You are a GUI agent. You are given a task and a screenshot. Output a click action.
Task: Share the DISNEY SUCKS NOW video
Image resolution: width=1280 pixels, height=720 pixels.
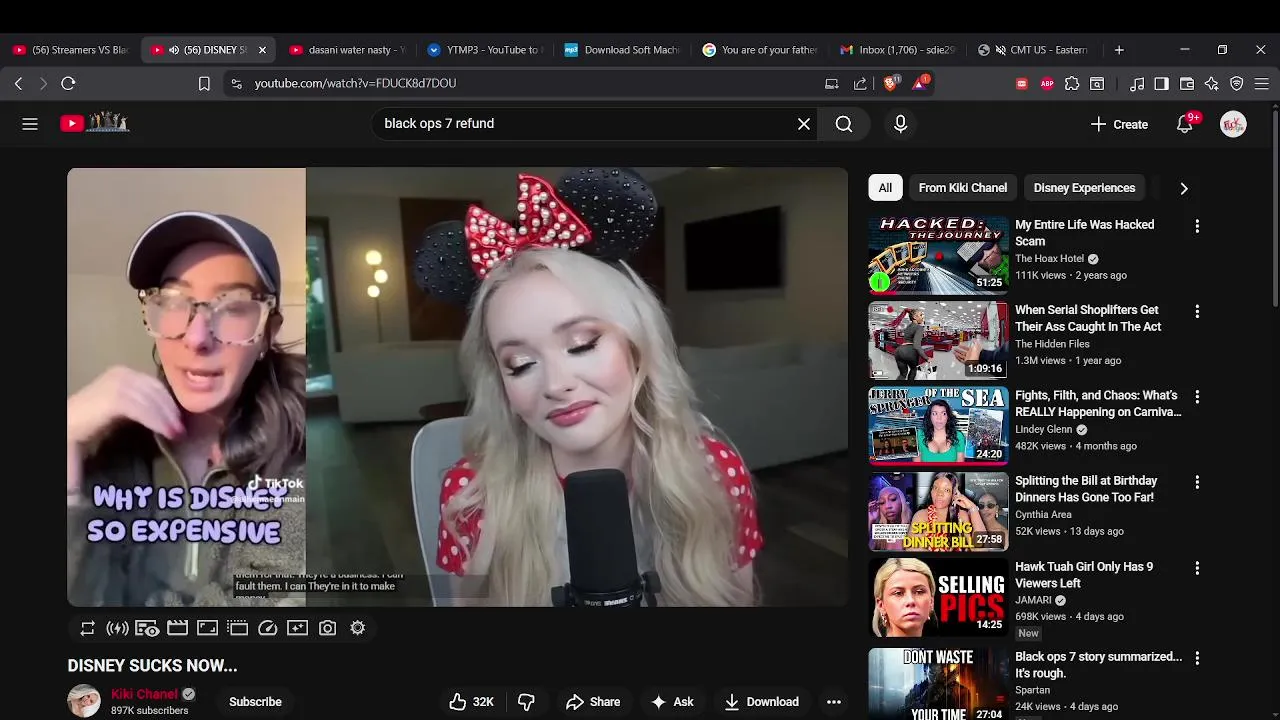pyautogui.click(x=593, y=702)
